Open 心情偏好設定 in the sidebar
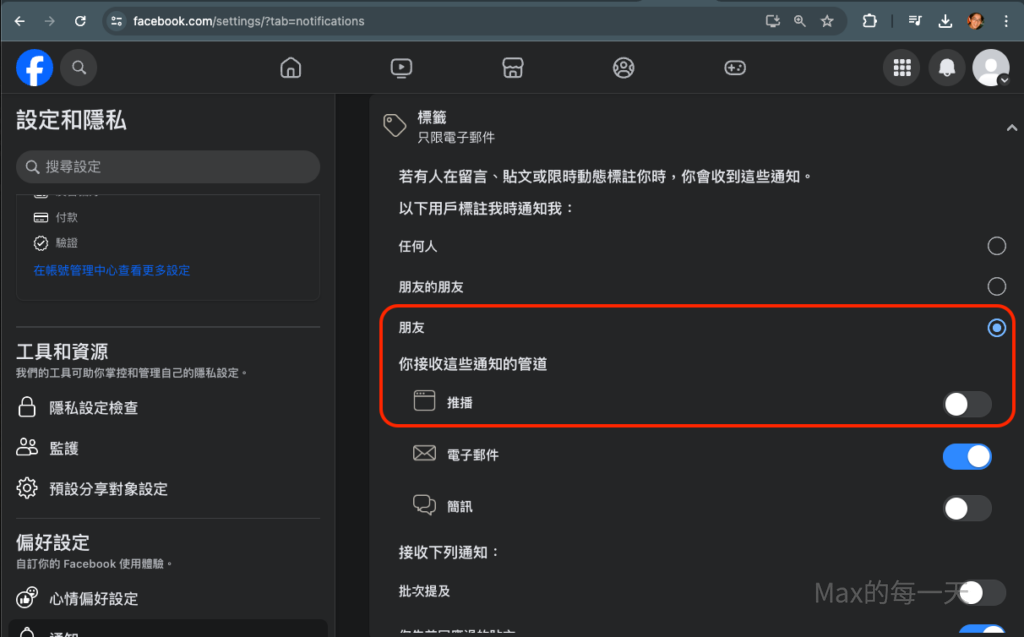The width and height of the screenshot is (1024, 637). coord(93,599)
